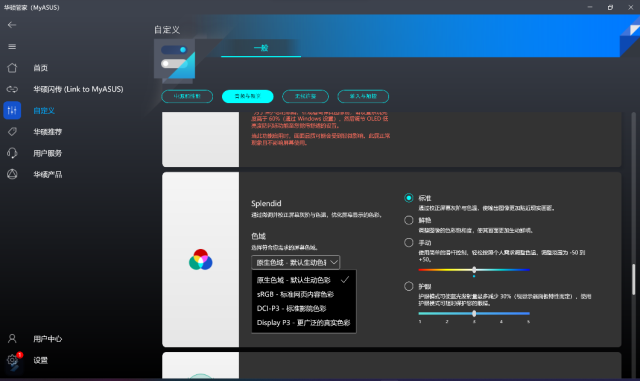This screenshot has width=640, height=381.
Task: Select the 输入 pill button
Action: [x=363, y=96]
